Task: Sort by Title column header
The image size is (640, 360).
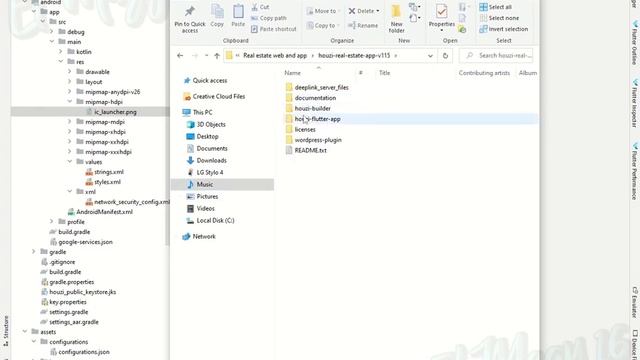Action: click(x=384, y=73)
